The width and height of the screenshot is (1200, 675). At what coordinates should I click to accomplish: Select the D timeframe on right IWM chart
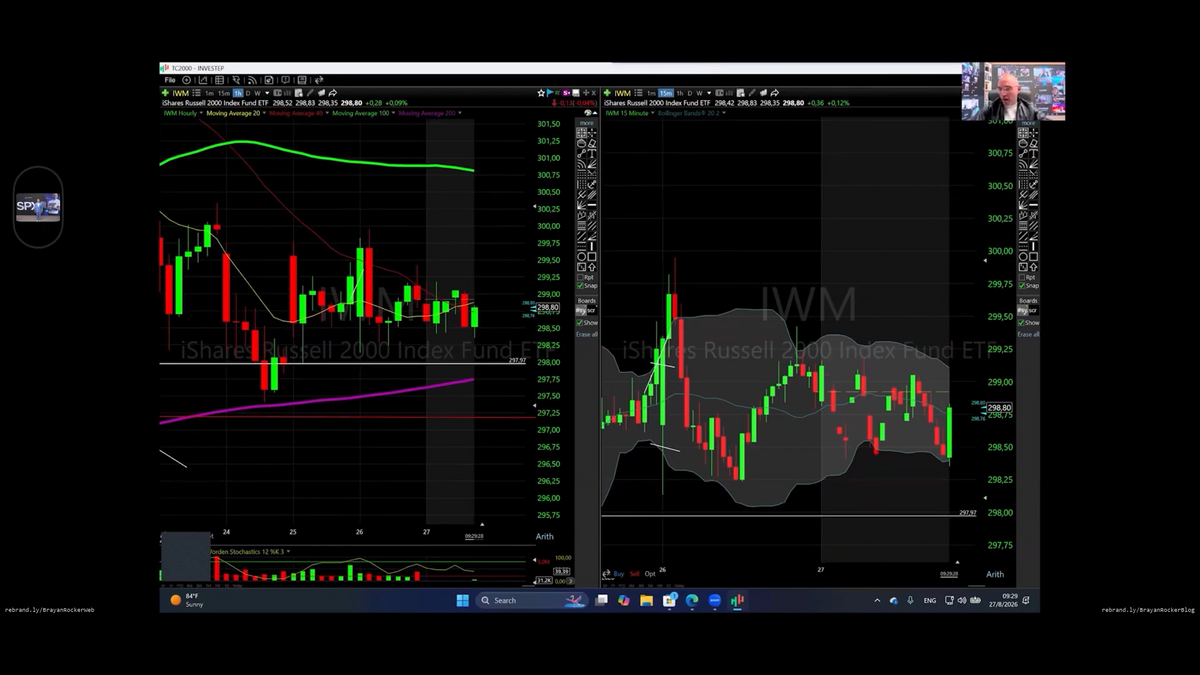(689, 93)
